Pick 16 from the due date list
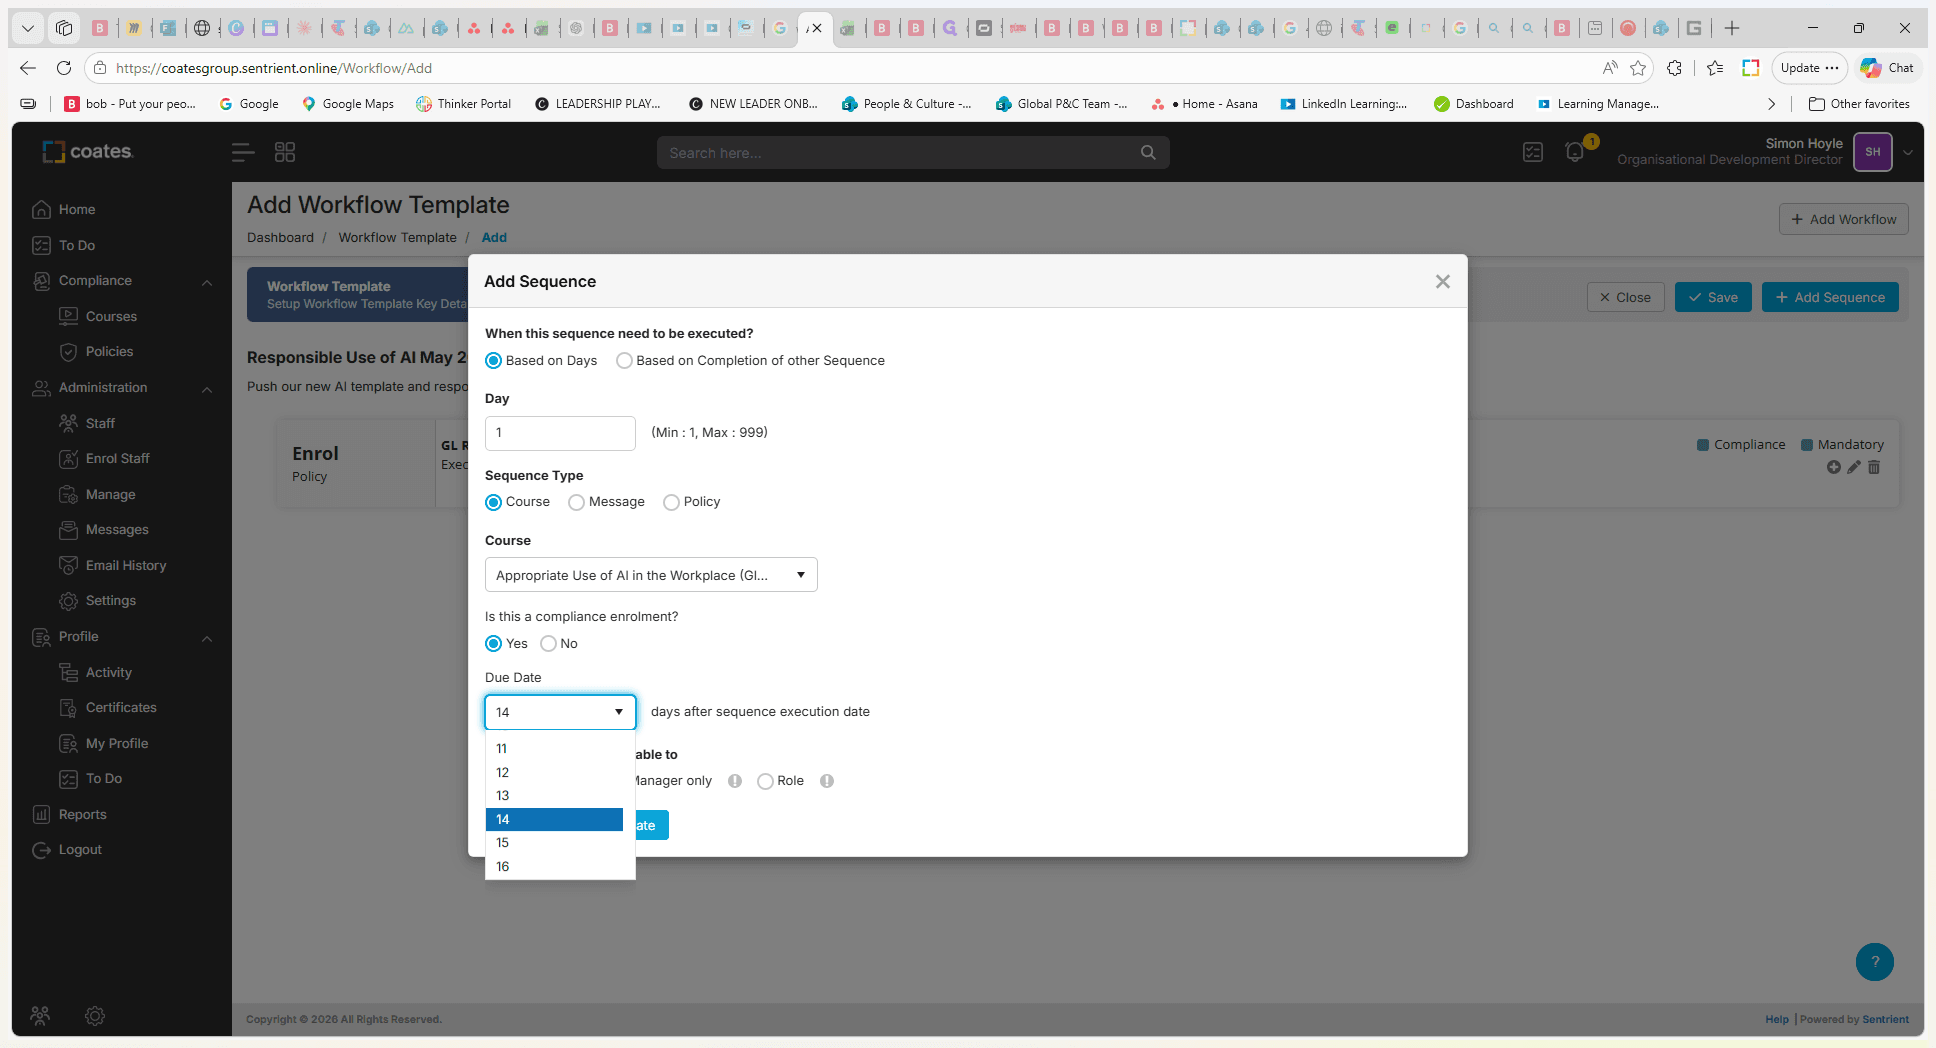This screenshot has width=1936, height=1048. coord(554,867)
